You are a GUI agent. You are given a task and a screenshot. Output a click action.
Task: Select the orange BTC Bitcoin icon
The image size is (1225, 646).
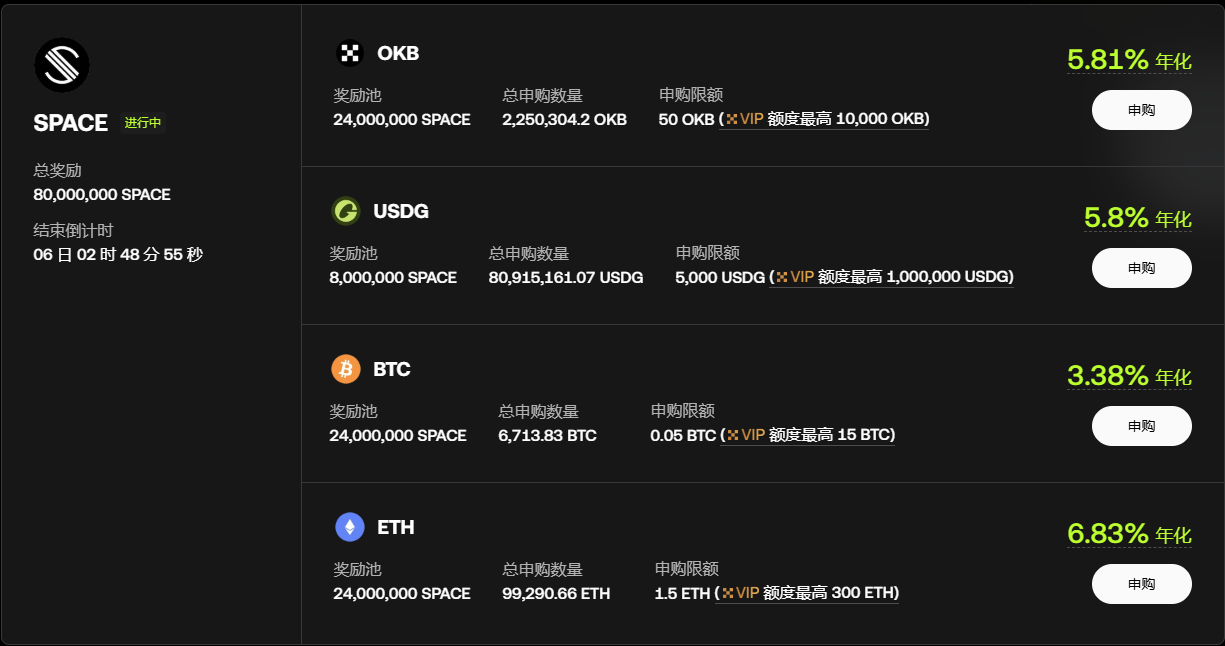(x=347, y=369)
